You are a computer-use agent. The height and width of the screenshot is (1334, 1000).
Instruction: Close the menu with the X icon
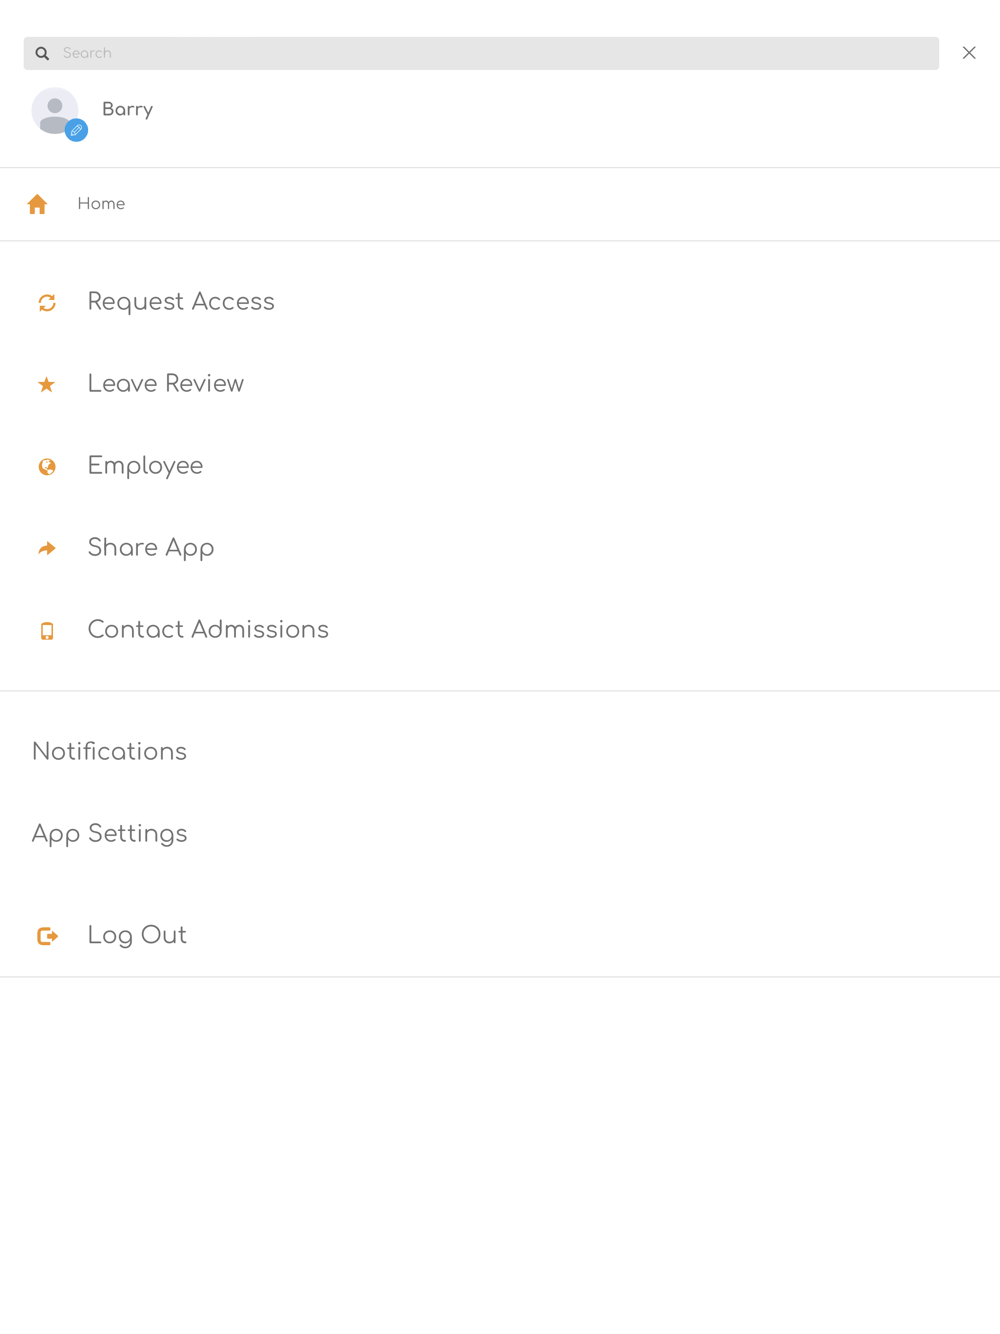coord(969,53)
